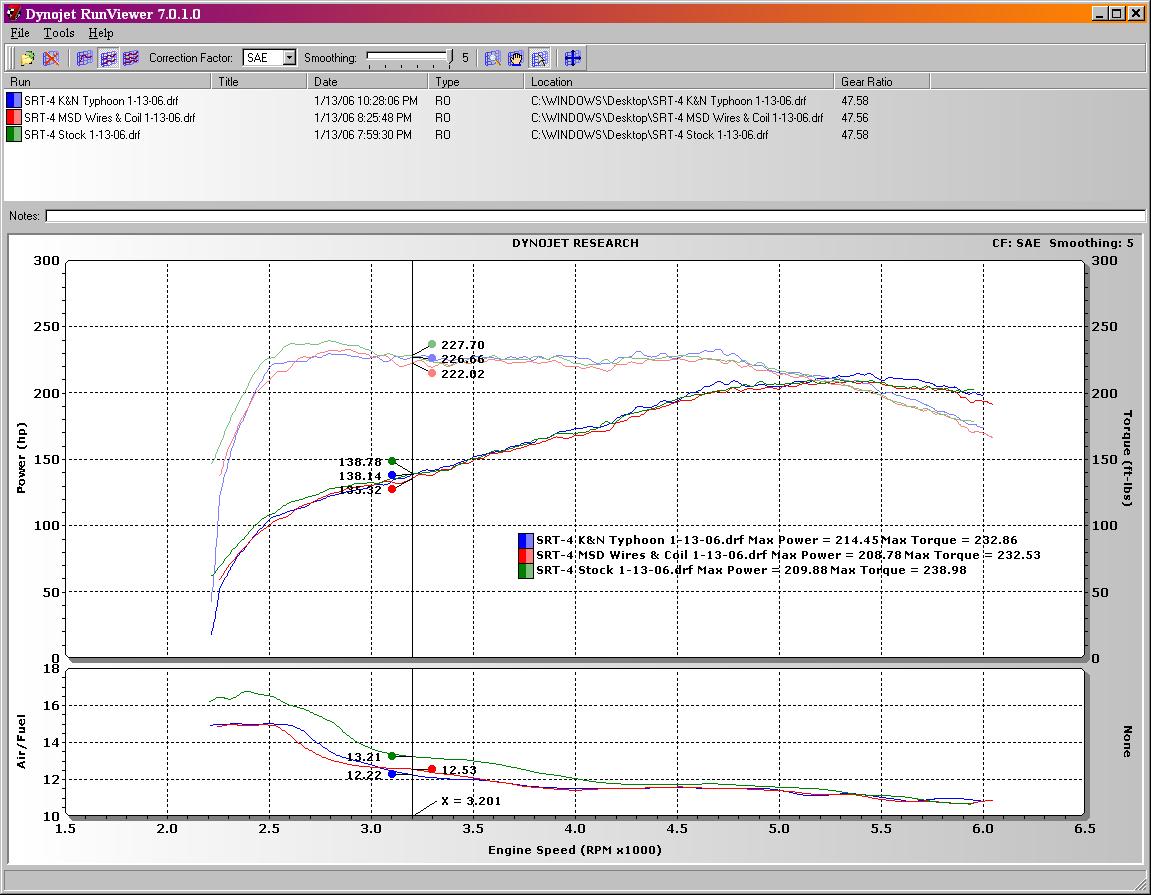Select the third graph layout icon
The height and width of the screenshot is (895, 1151).
[131, 58]
